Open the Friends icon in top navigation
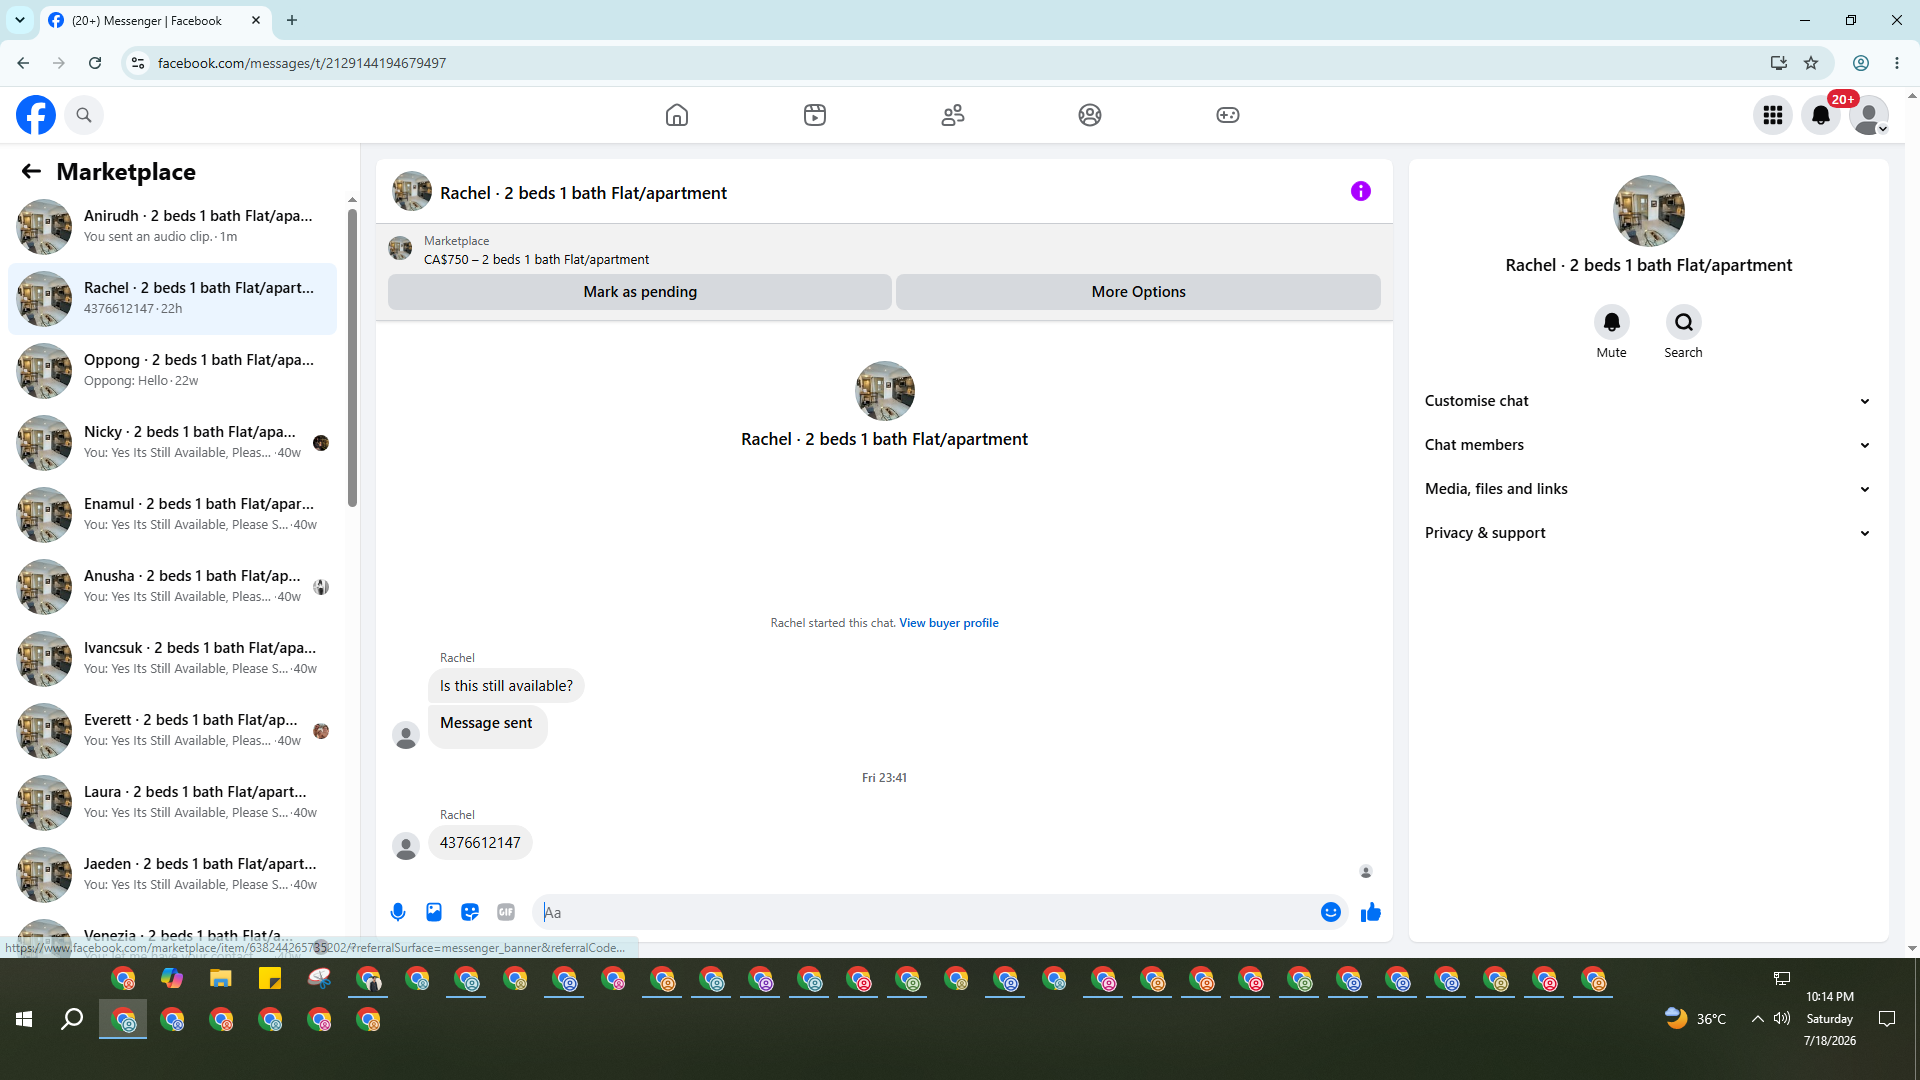The image size is (1920, 1080). click(x=953, y=115)
